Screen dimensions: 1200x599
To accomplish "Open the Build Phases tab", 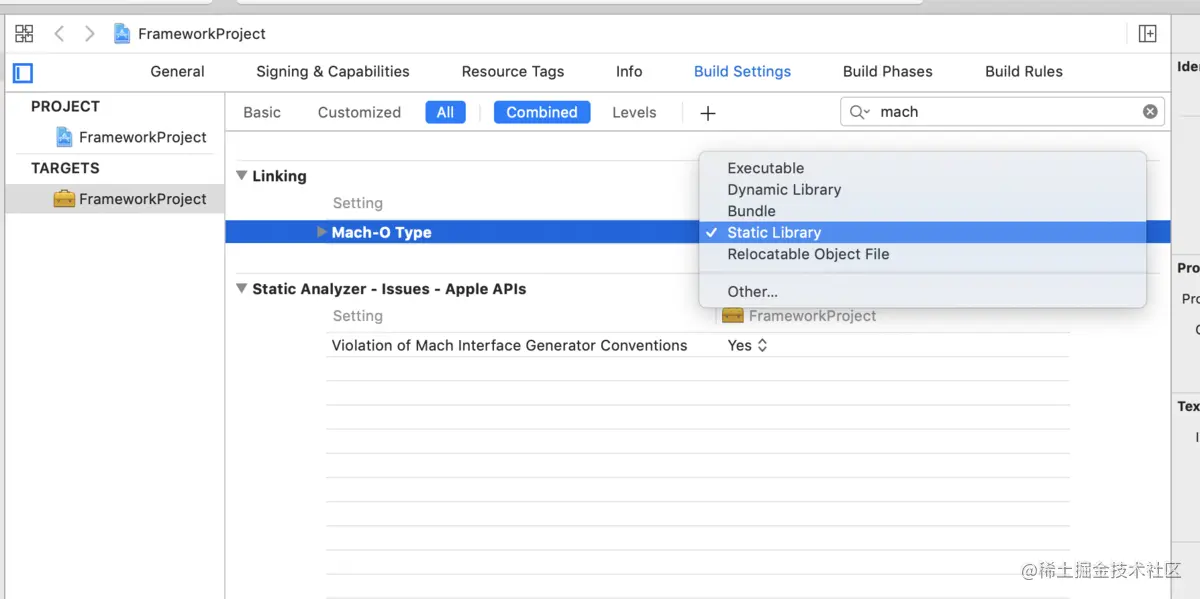I will point(888,72).
